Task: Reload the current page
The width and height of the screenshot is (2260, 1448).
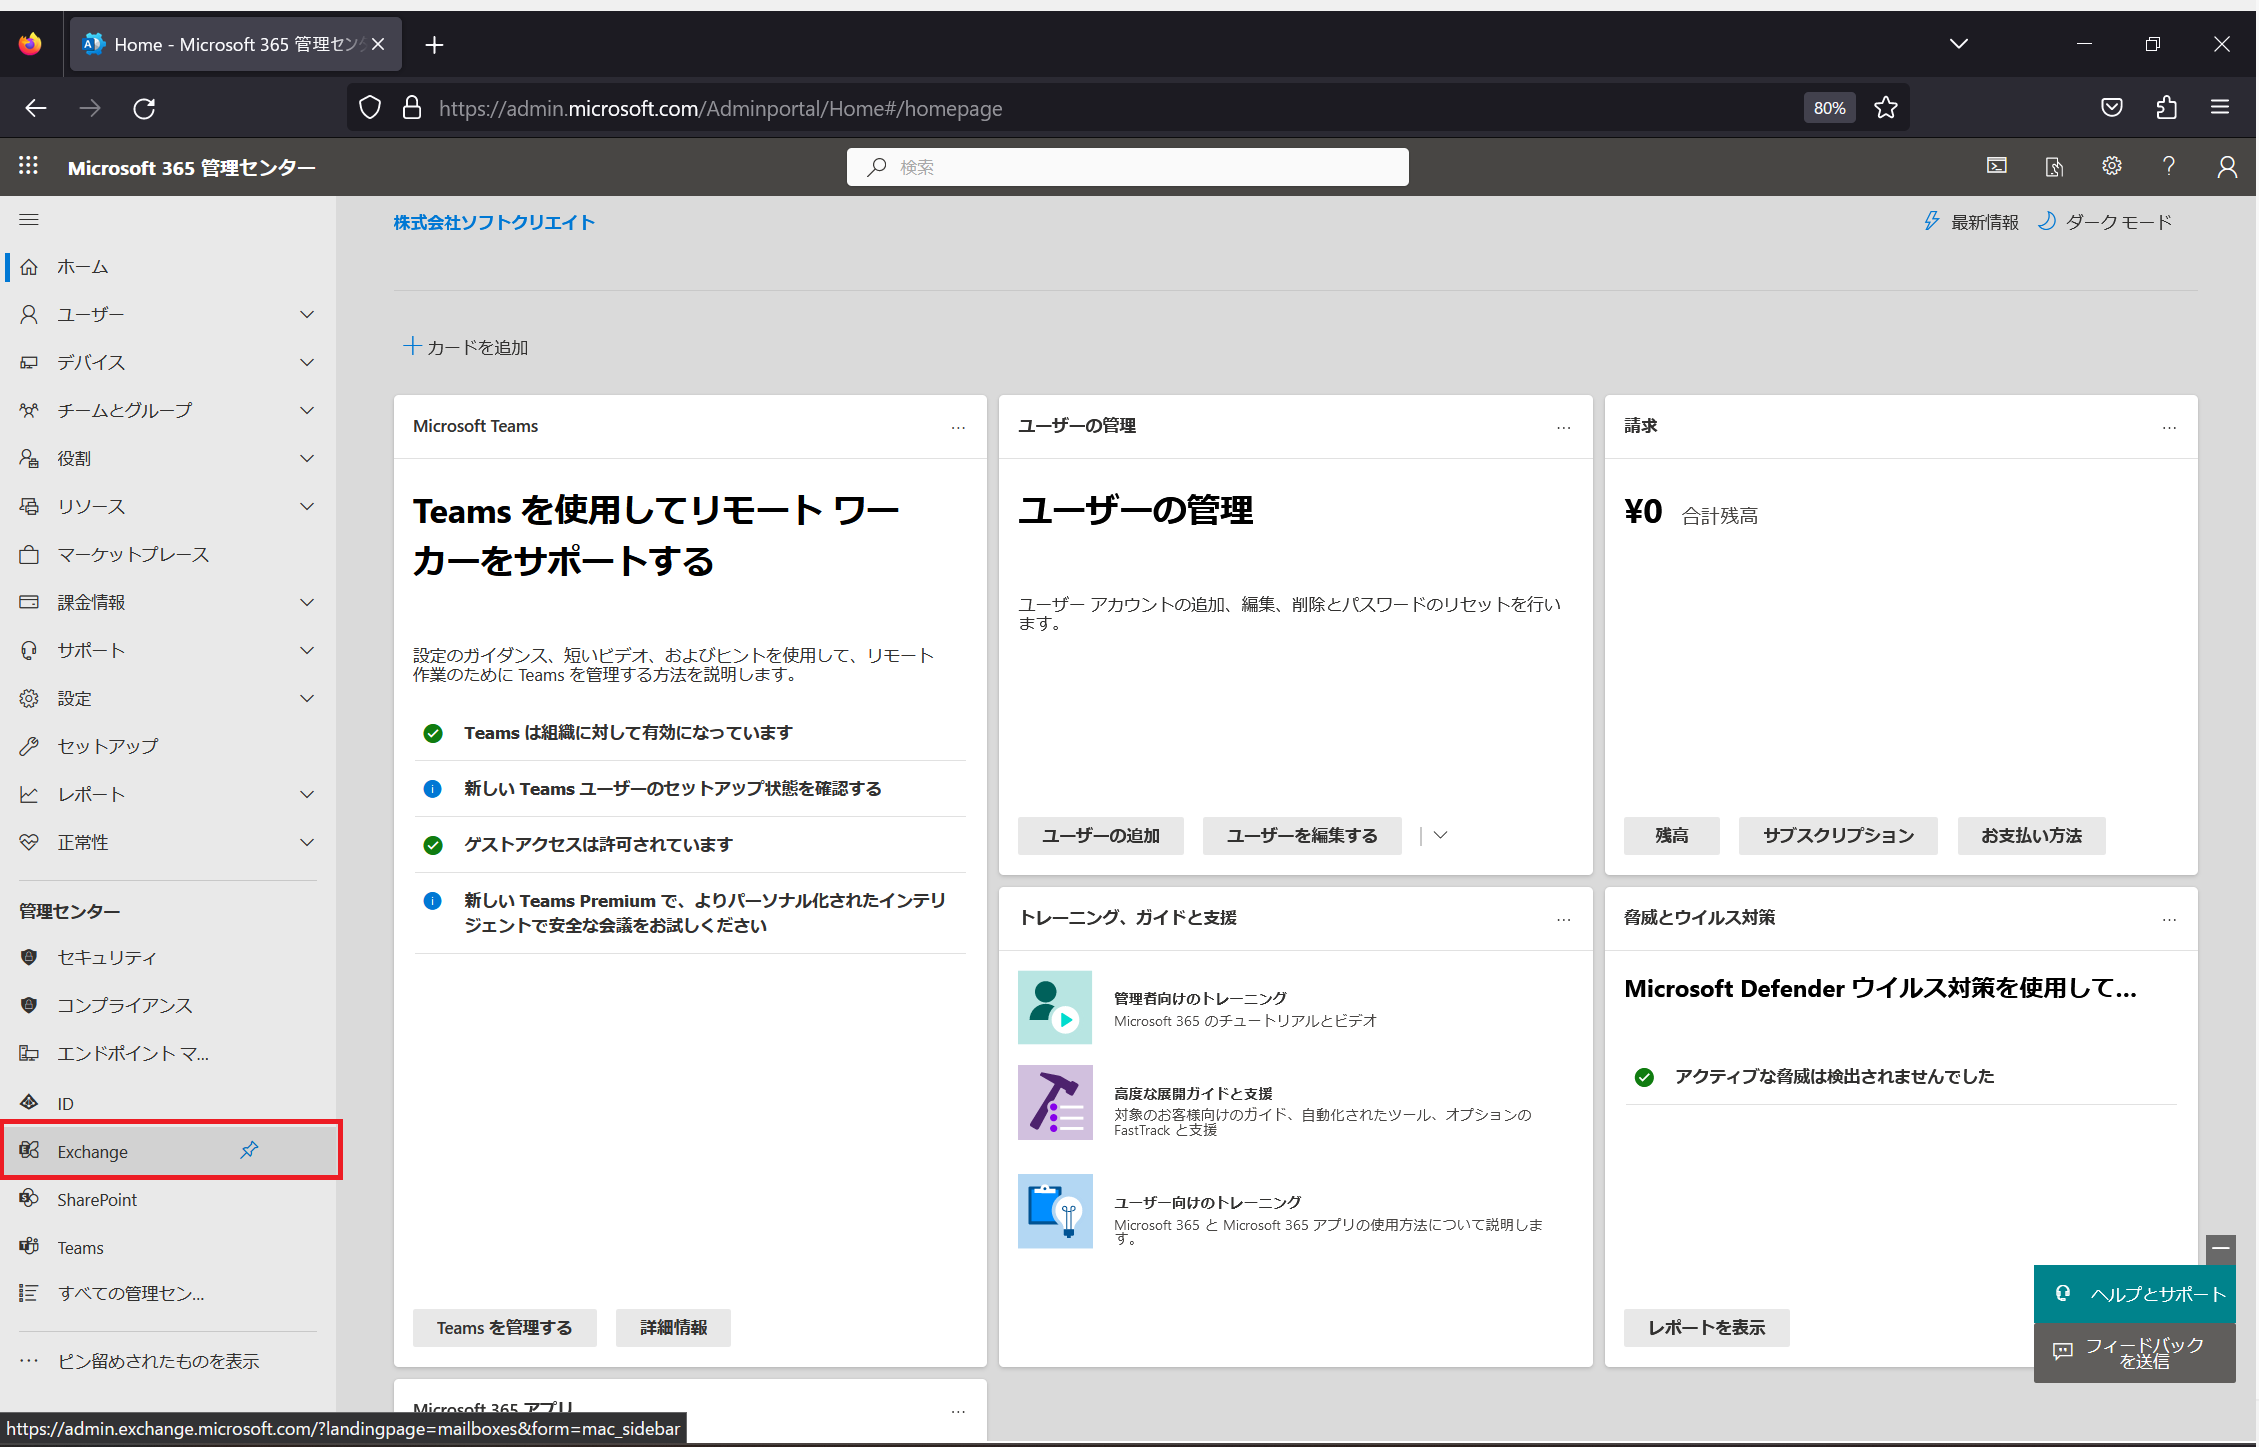Action: tap(144, 108)
